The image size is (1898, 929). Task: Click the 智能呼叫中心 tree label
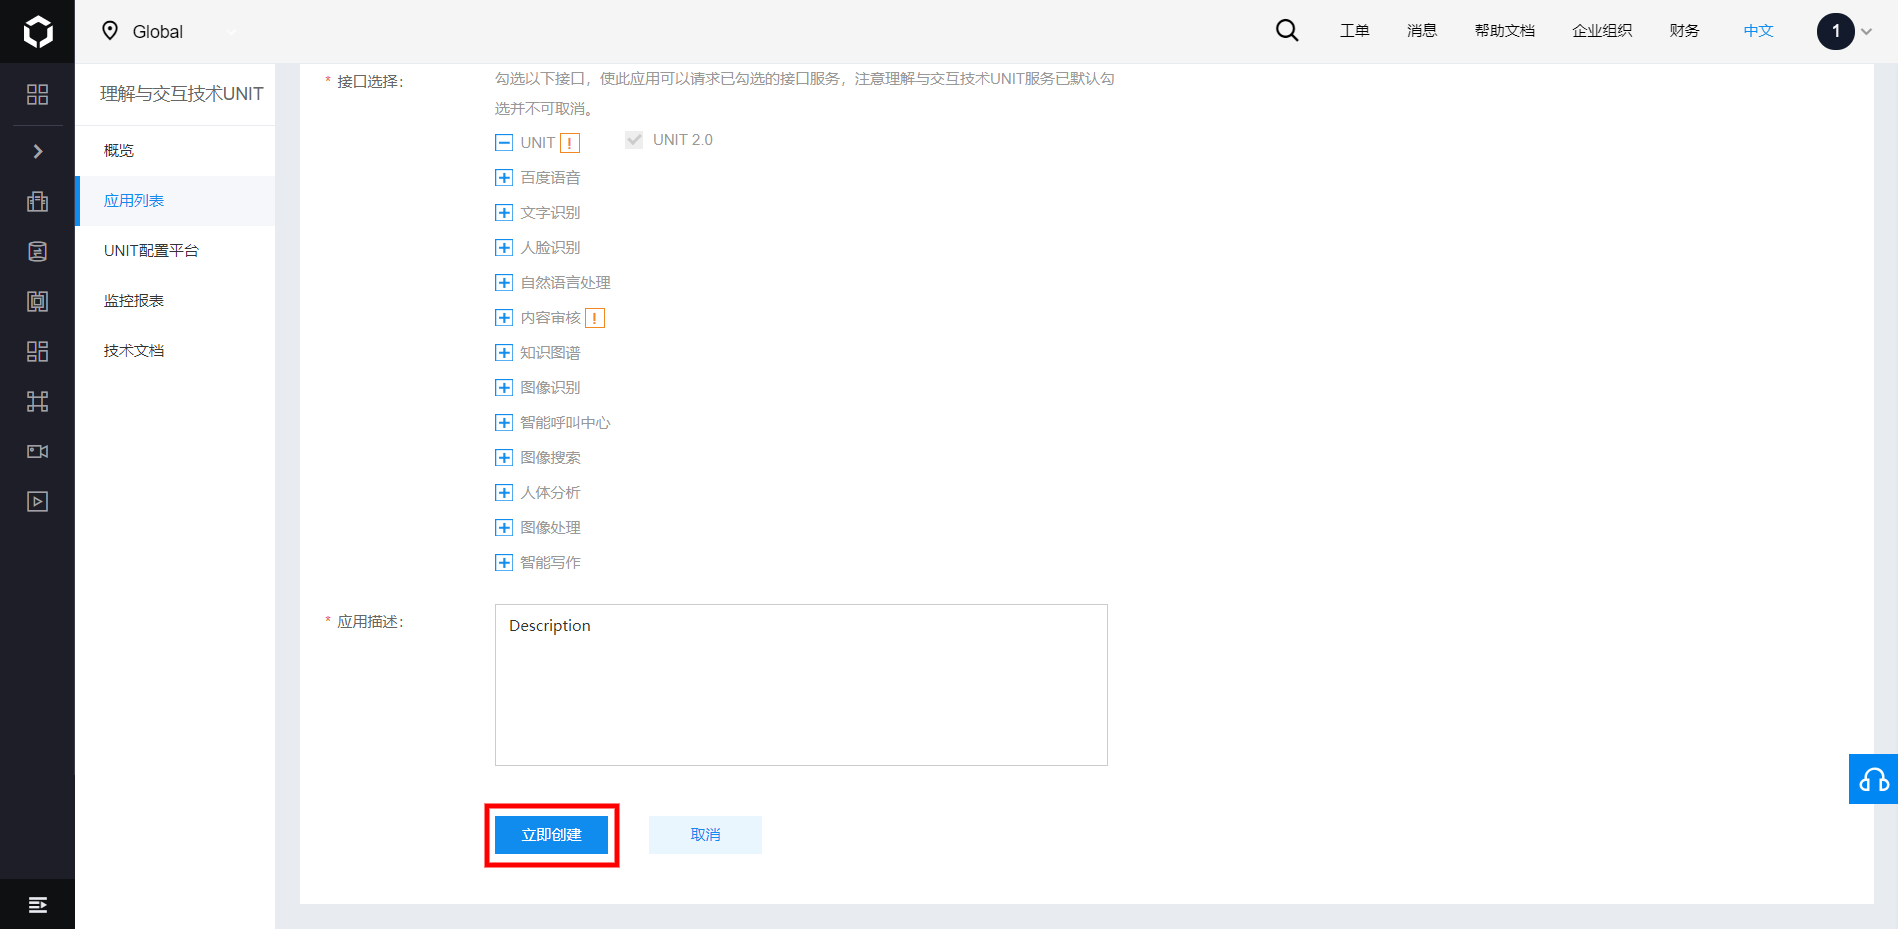click(x=565, y=423)
